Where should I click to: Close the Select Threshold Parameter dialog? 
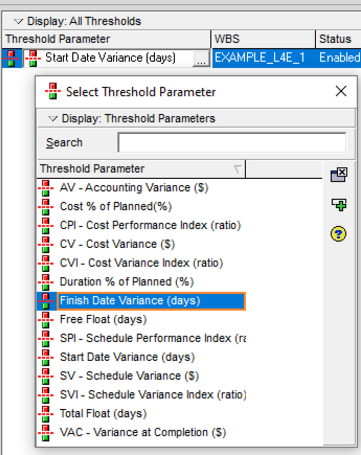[341, 91]
